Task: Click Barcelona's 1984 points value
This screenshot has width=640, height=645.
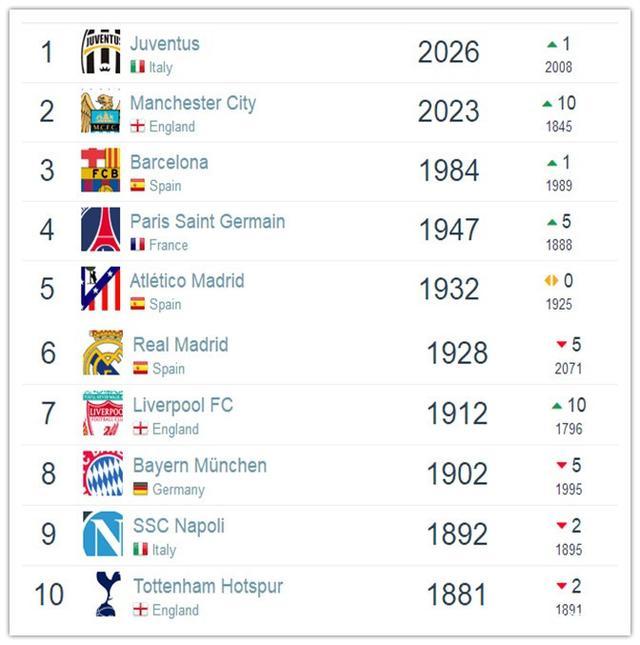Action: [x=449, y=171]
